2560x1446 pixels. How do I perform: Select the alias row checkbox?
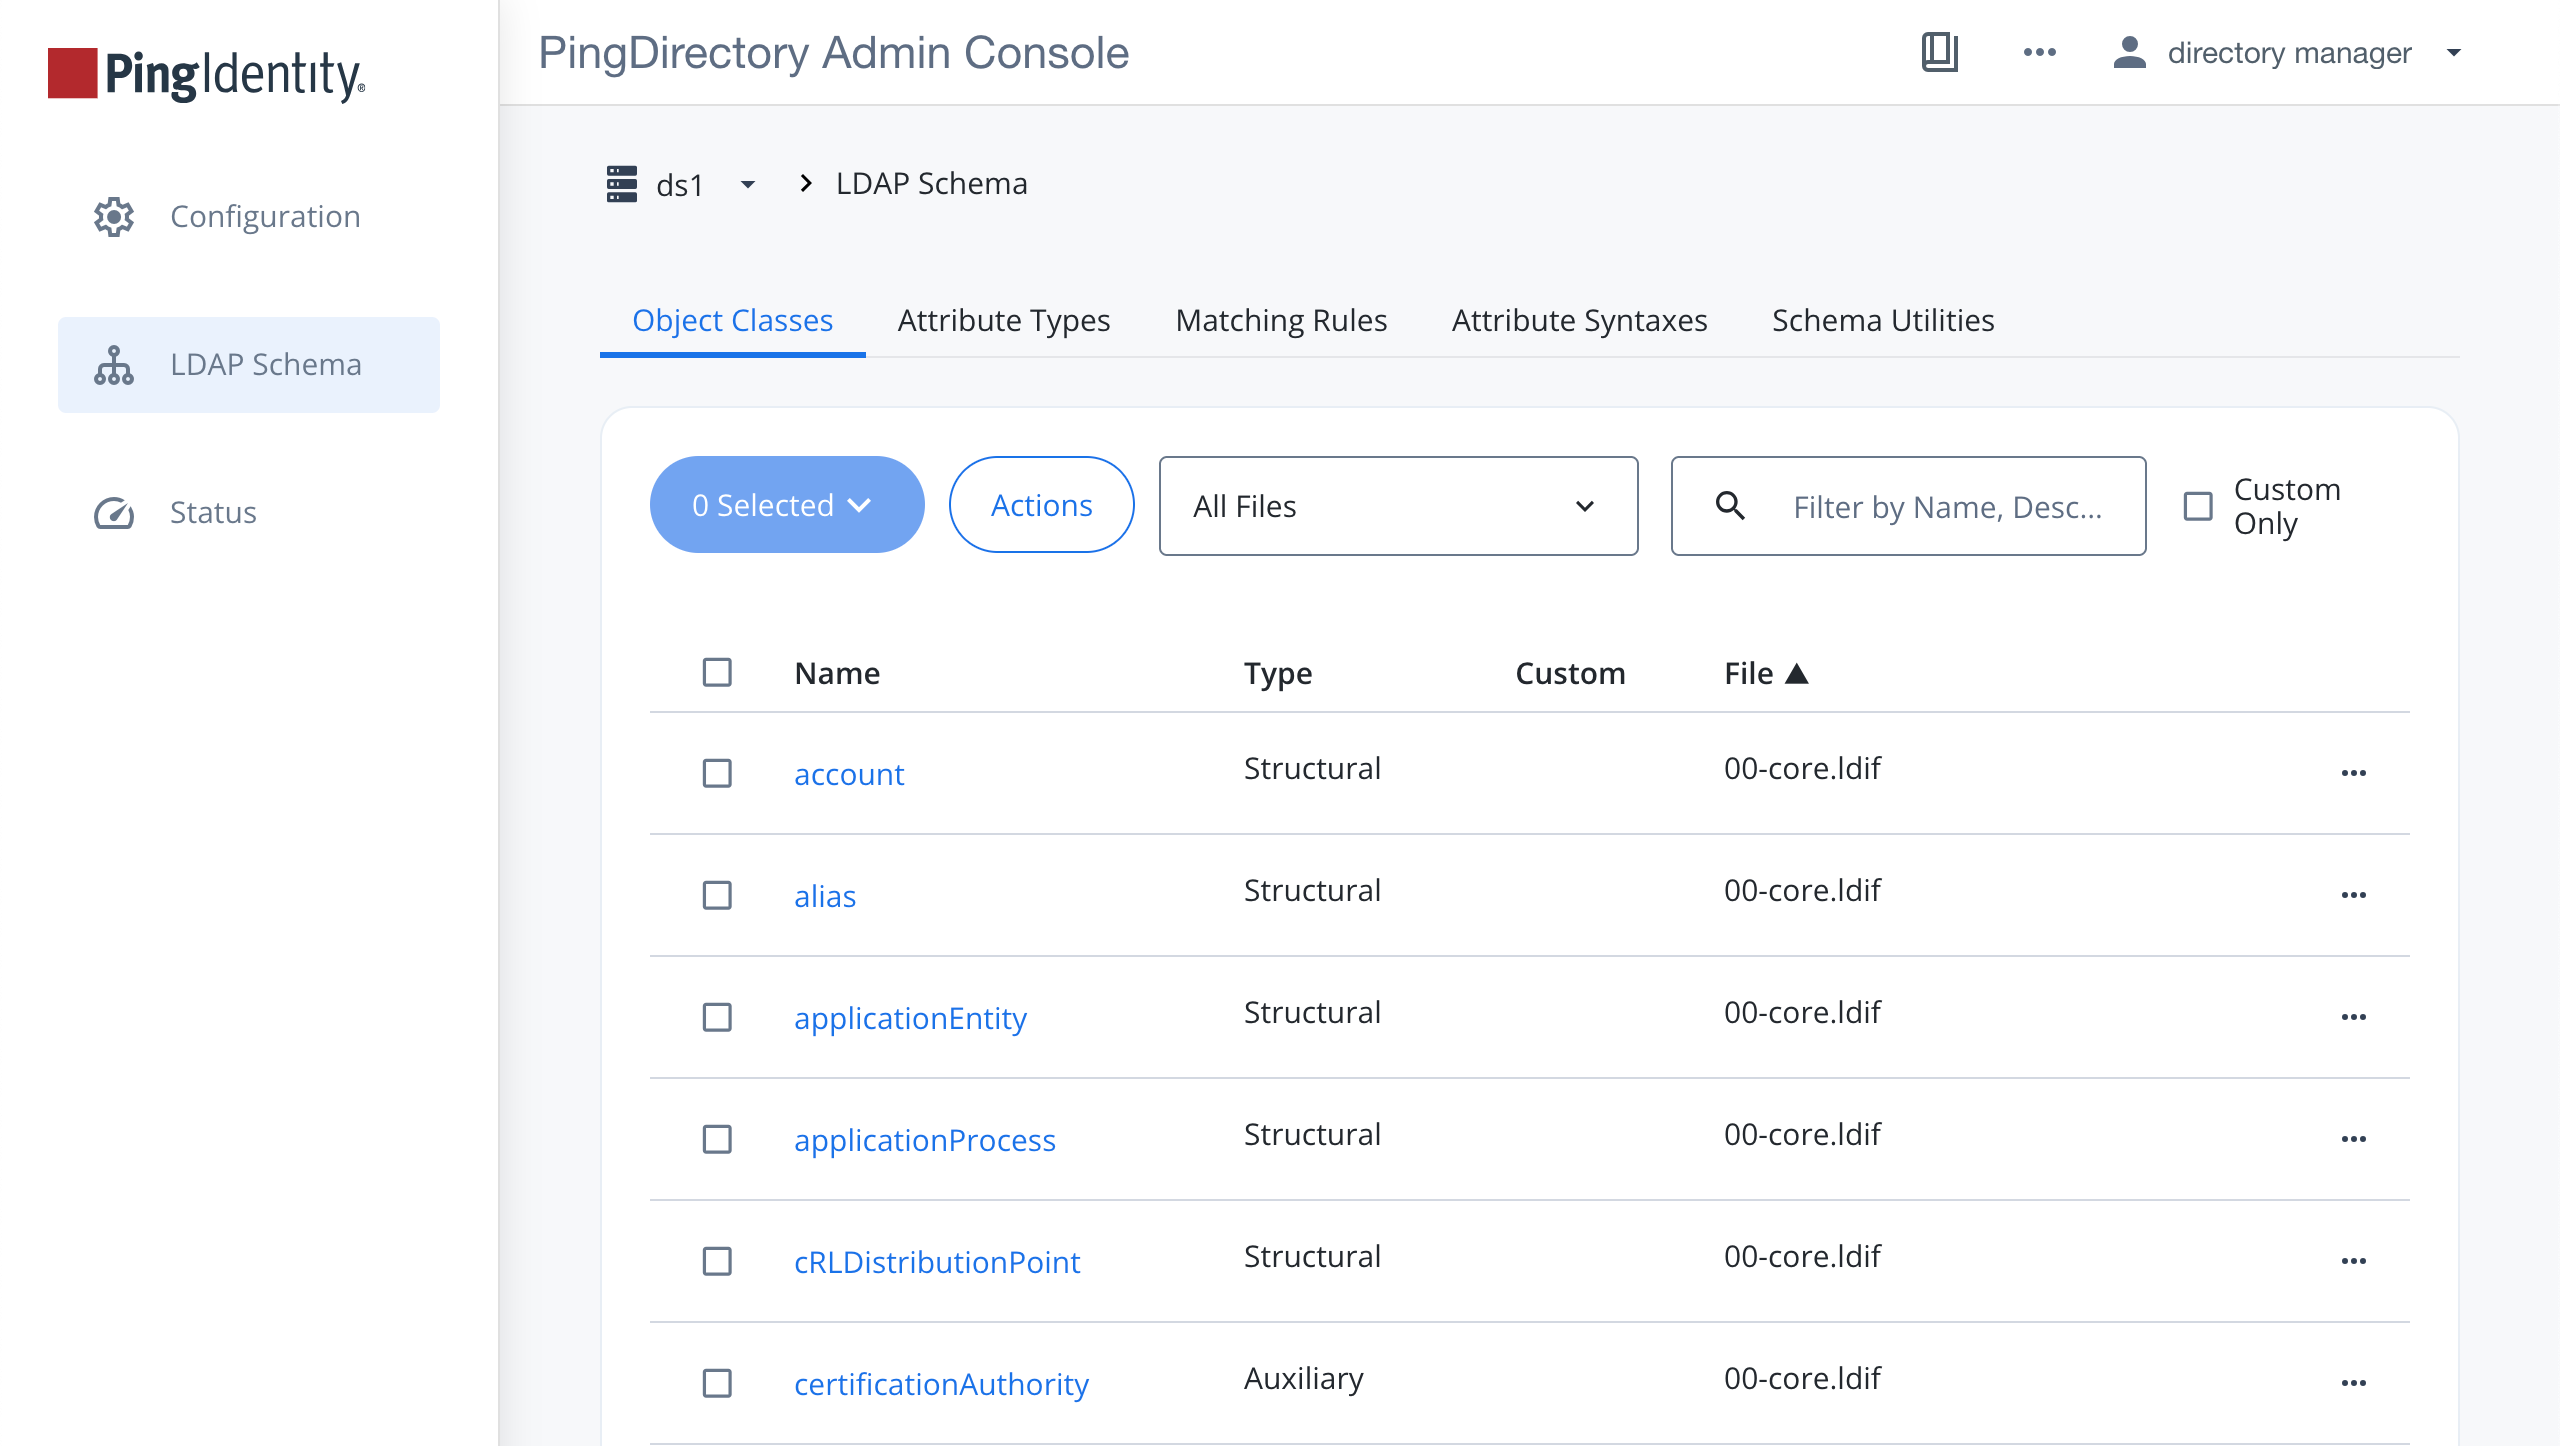pyautogui.click(x=717, y=895)
